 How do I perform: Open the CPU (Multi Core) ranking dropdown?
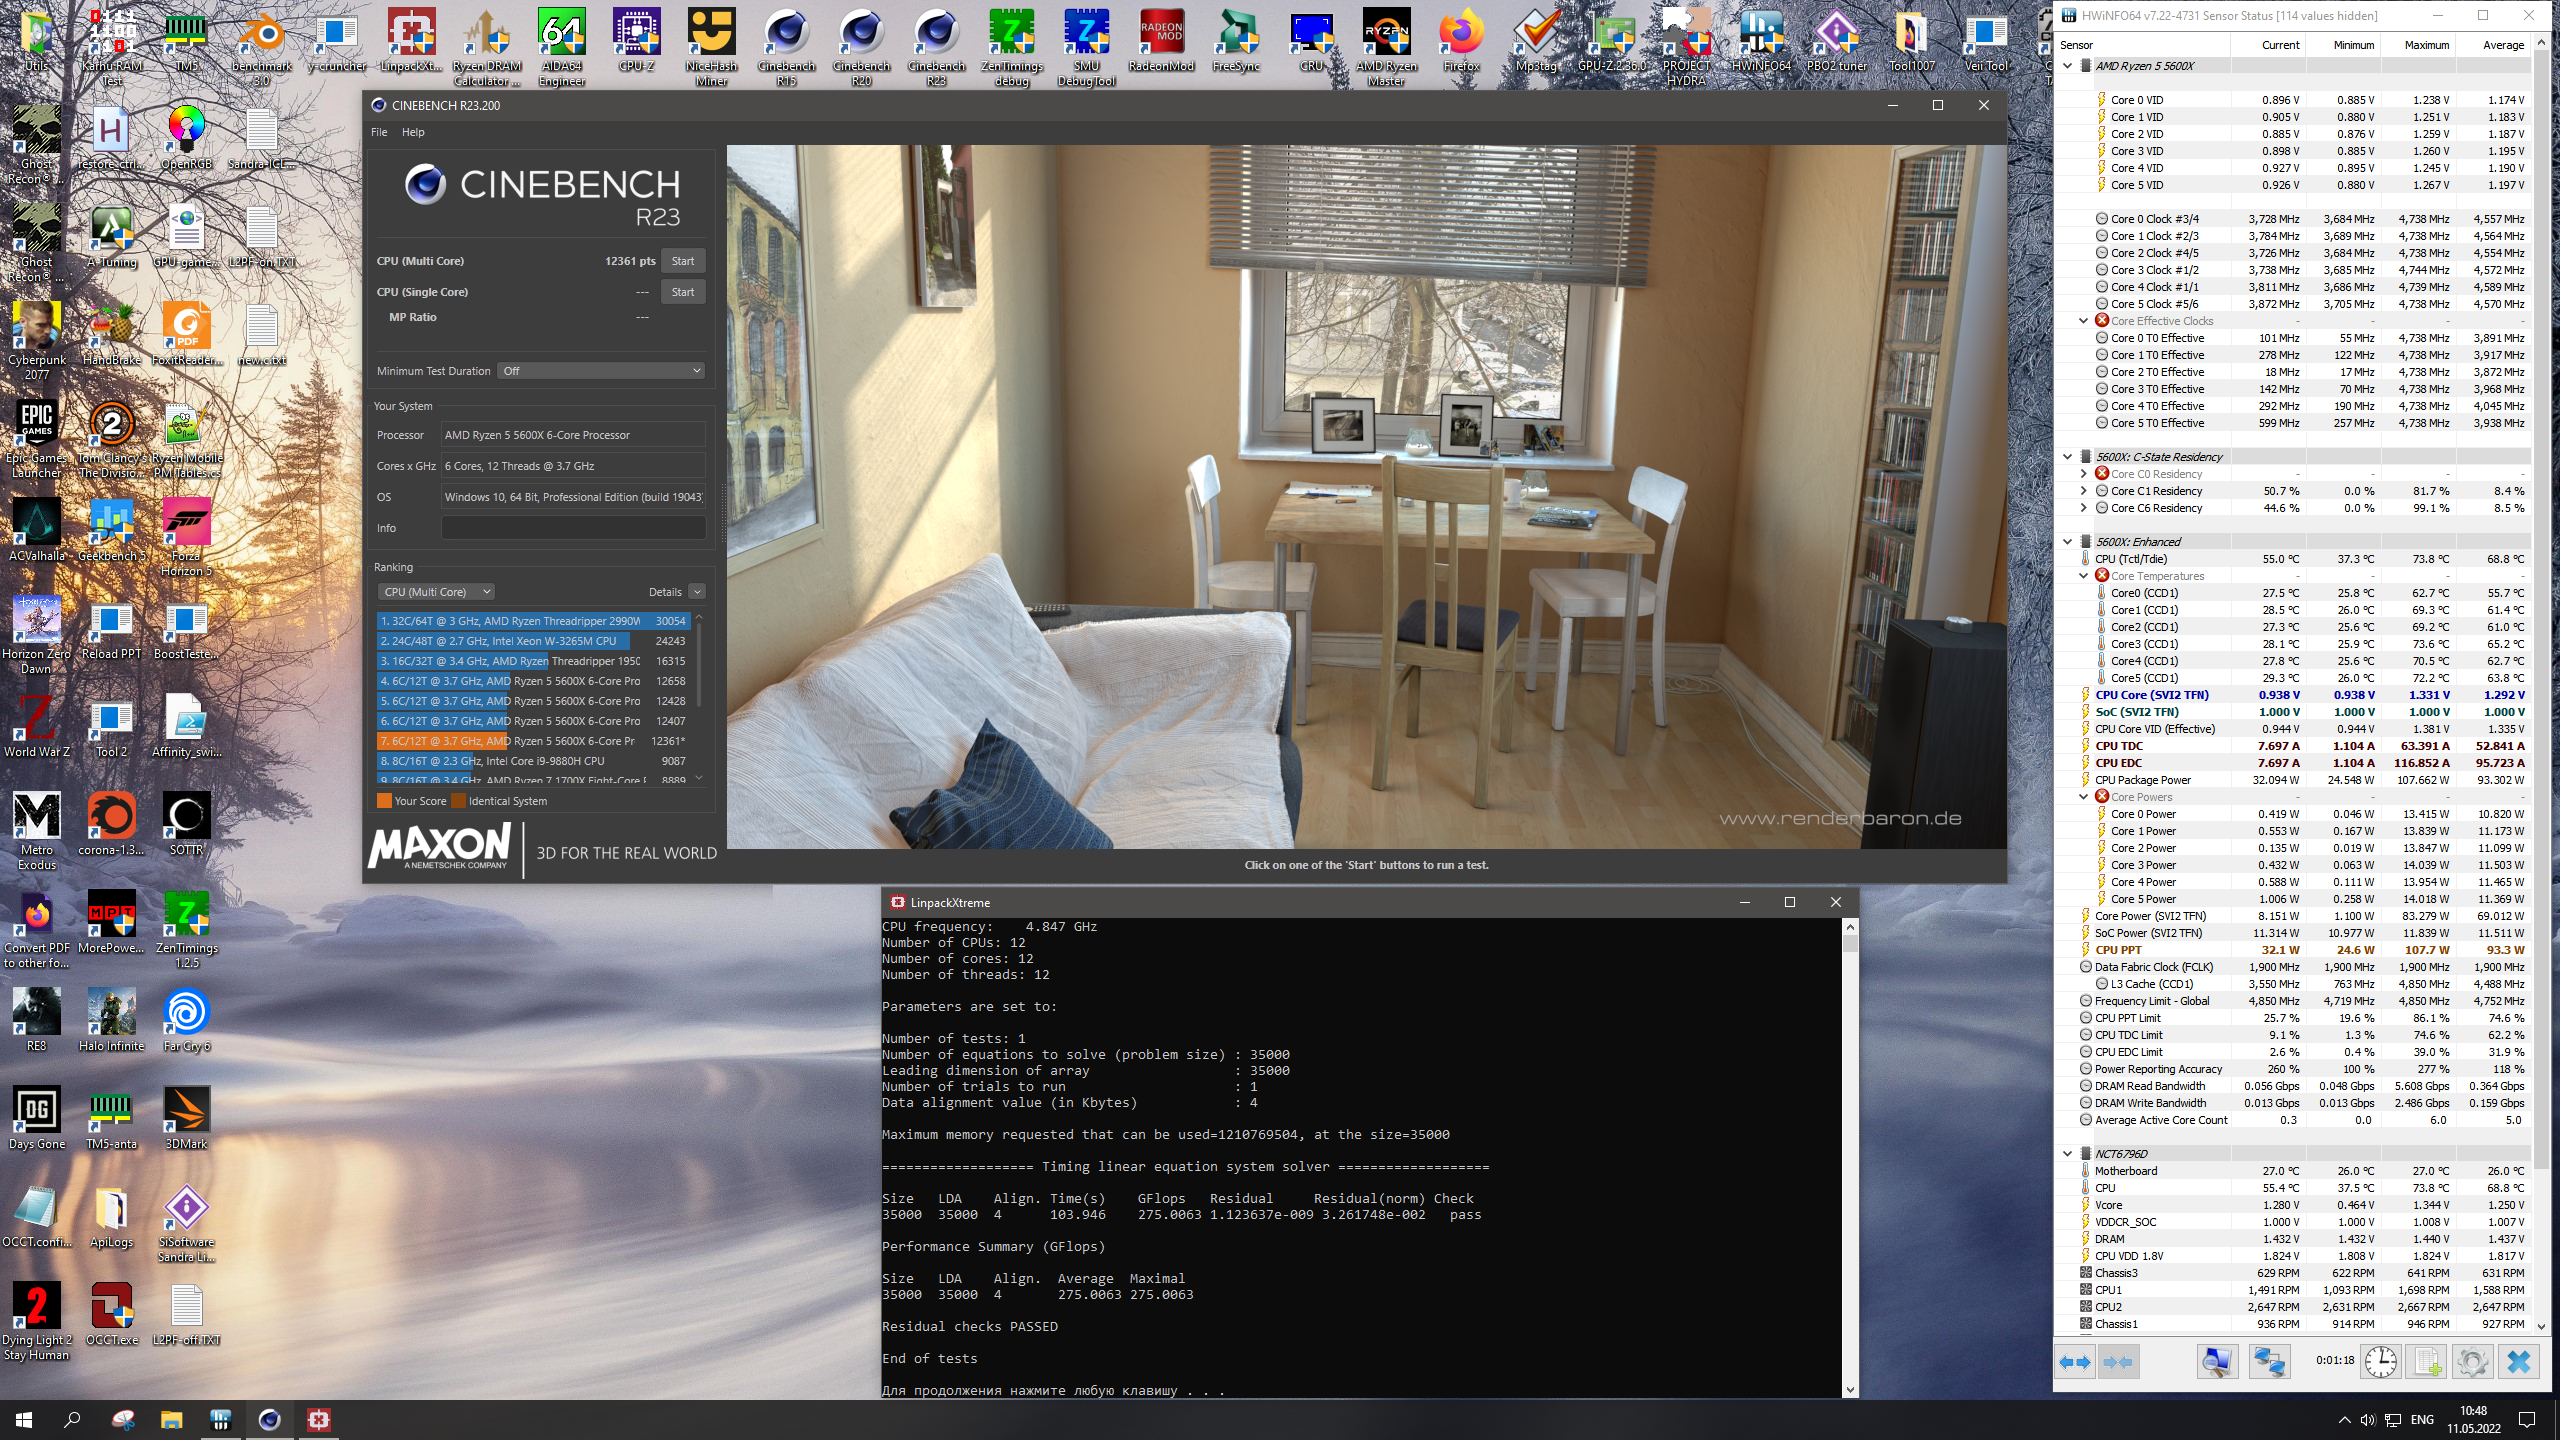[x=437, y=592]
